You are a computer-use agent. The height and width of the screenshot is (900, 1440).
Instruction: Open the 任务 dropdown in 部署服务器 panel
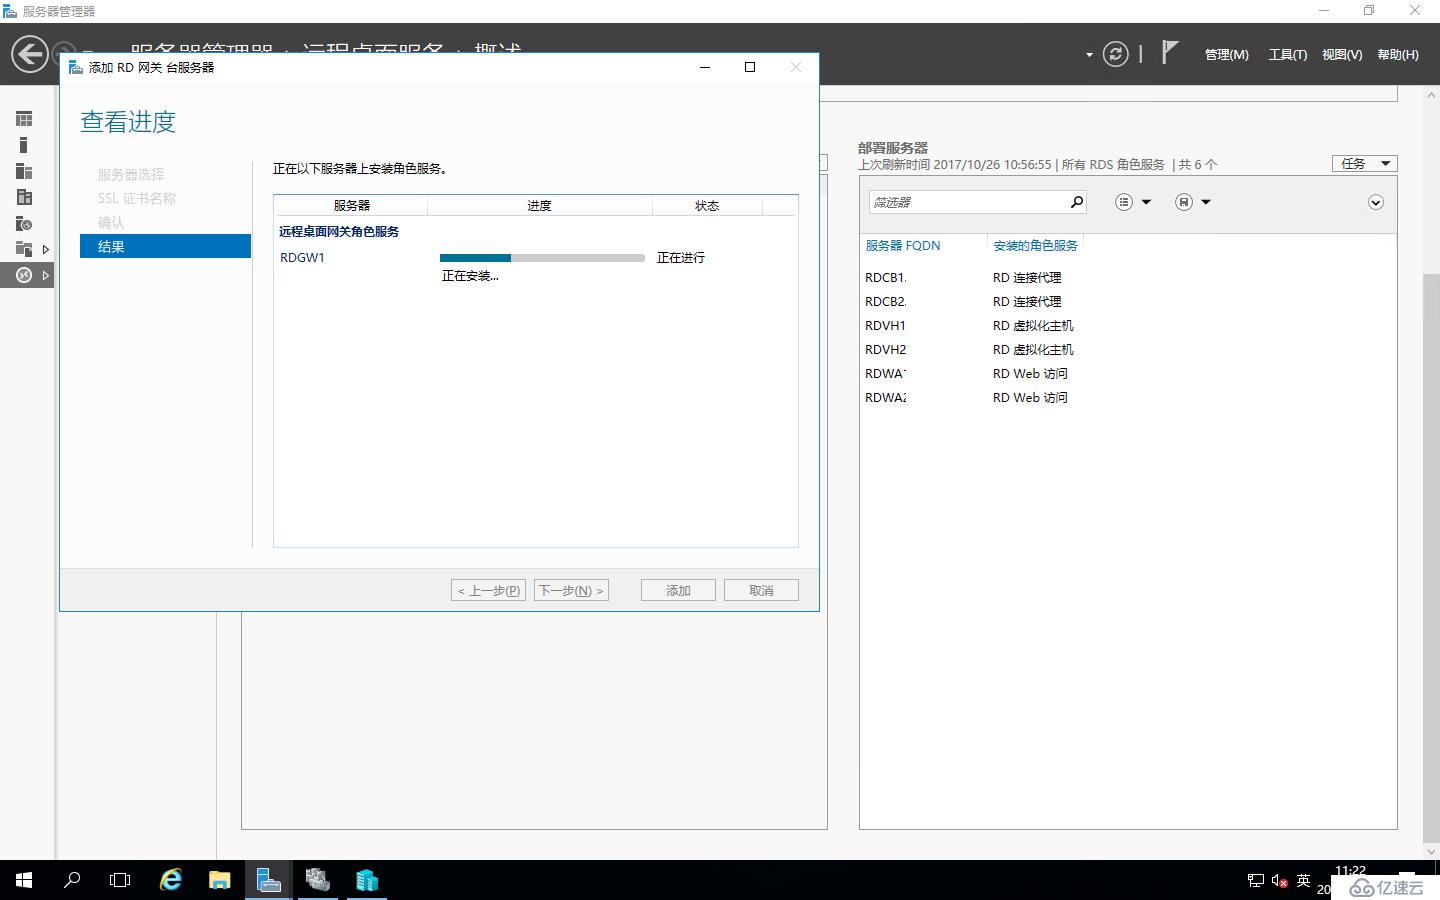point(1364,163)
